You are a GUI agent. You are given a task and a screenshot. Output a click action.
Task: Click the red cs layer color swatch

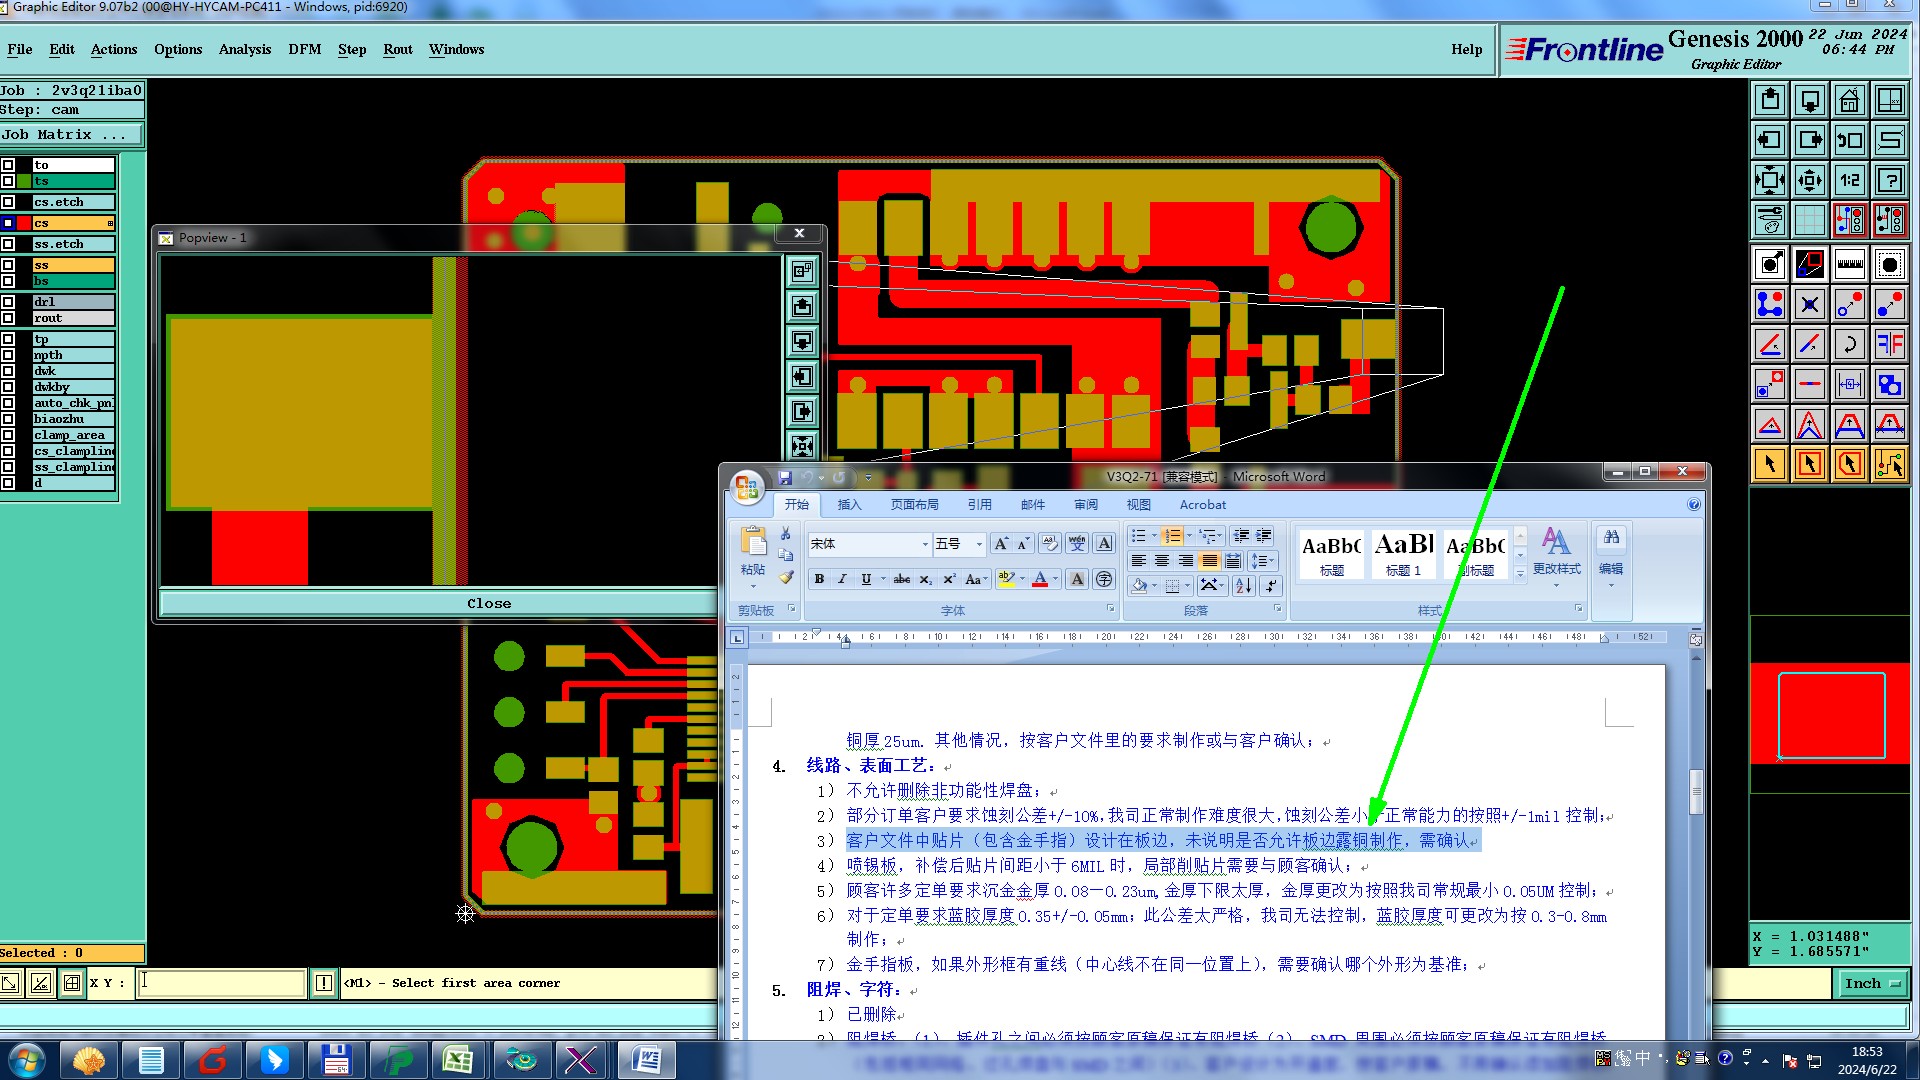click(24, 223)
